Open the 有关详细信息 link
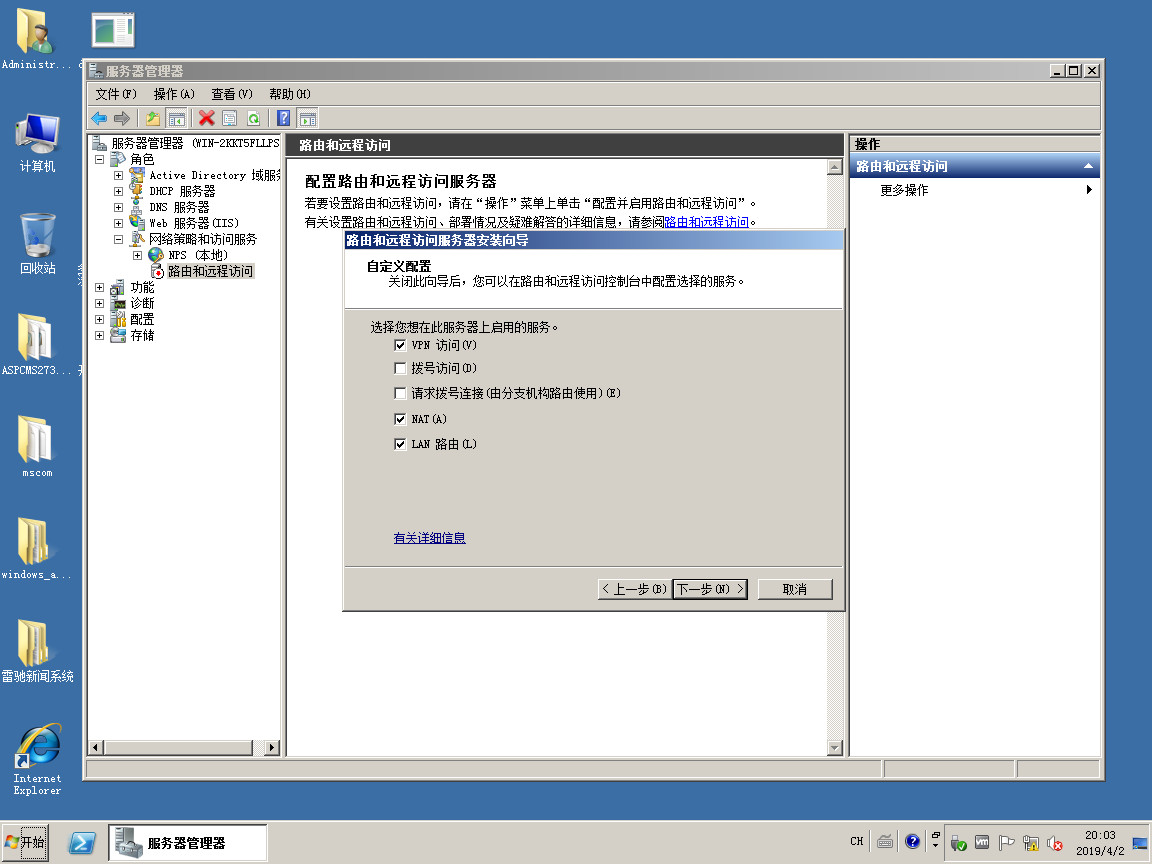This screenshot has width=1152, height=864. tap(429, 538)
